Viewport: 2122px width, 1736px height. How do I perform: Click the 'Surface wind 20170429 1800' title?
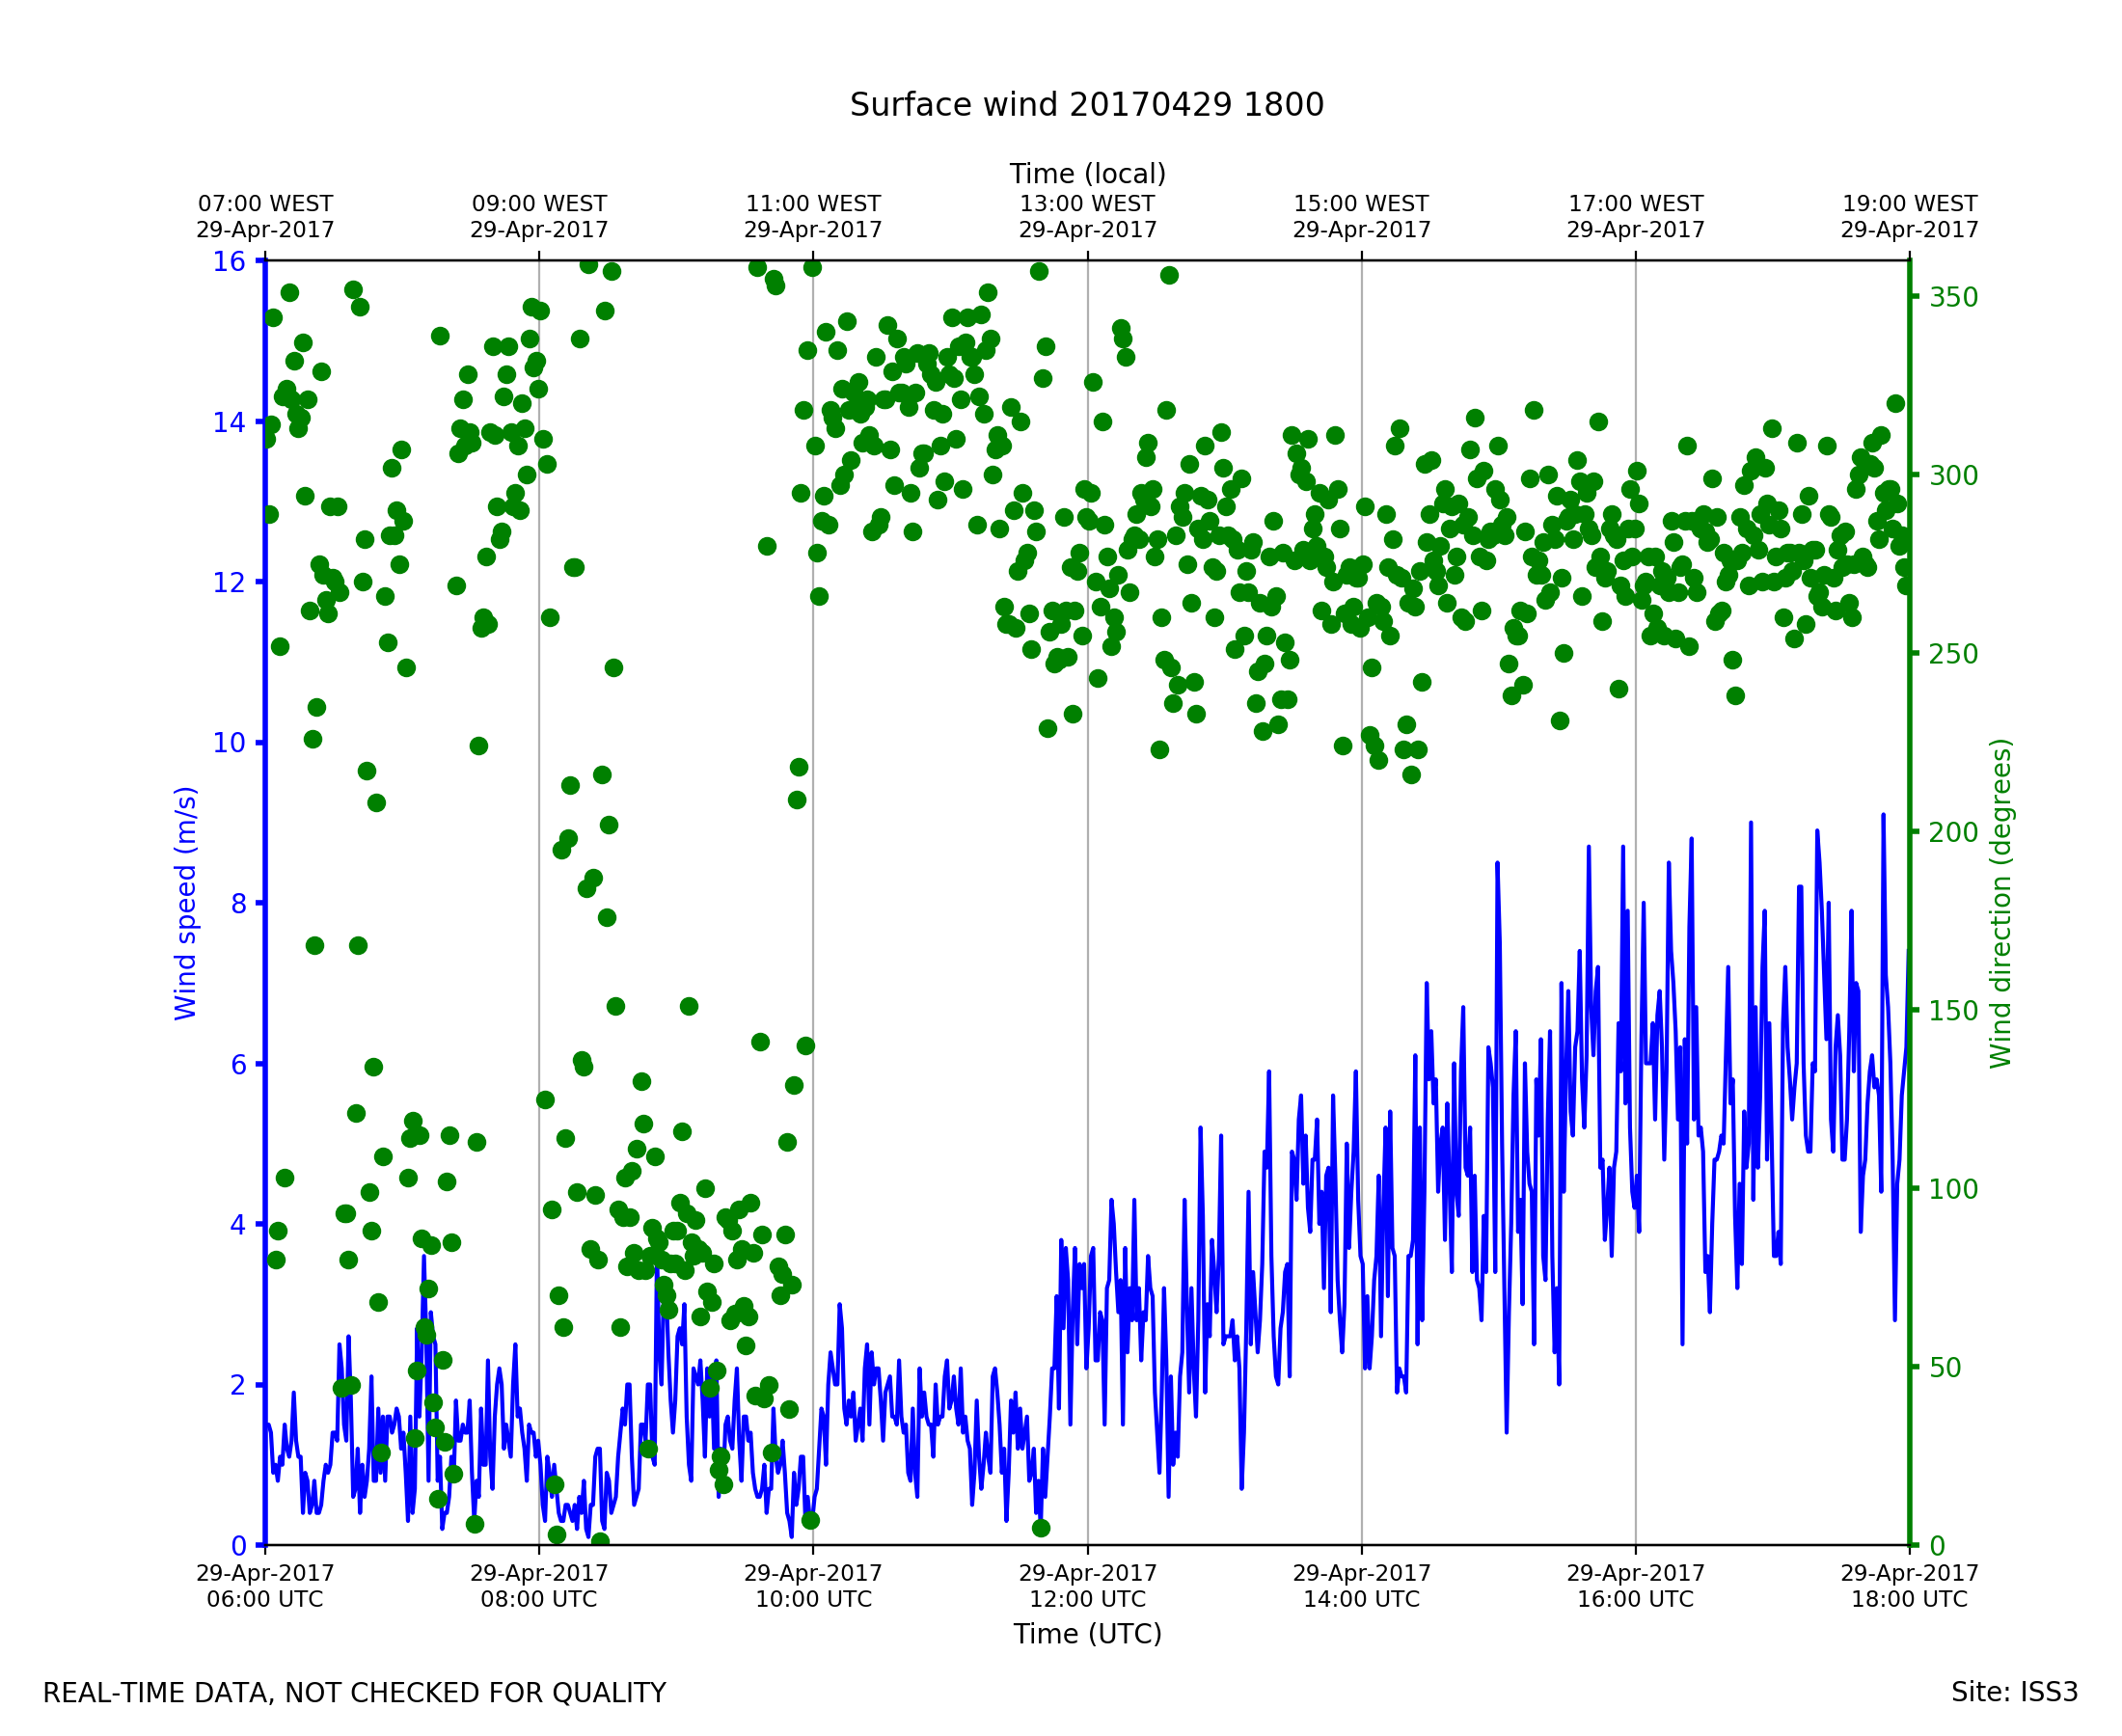tap(1086, 105)
